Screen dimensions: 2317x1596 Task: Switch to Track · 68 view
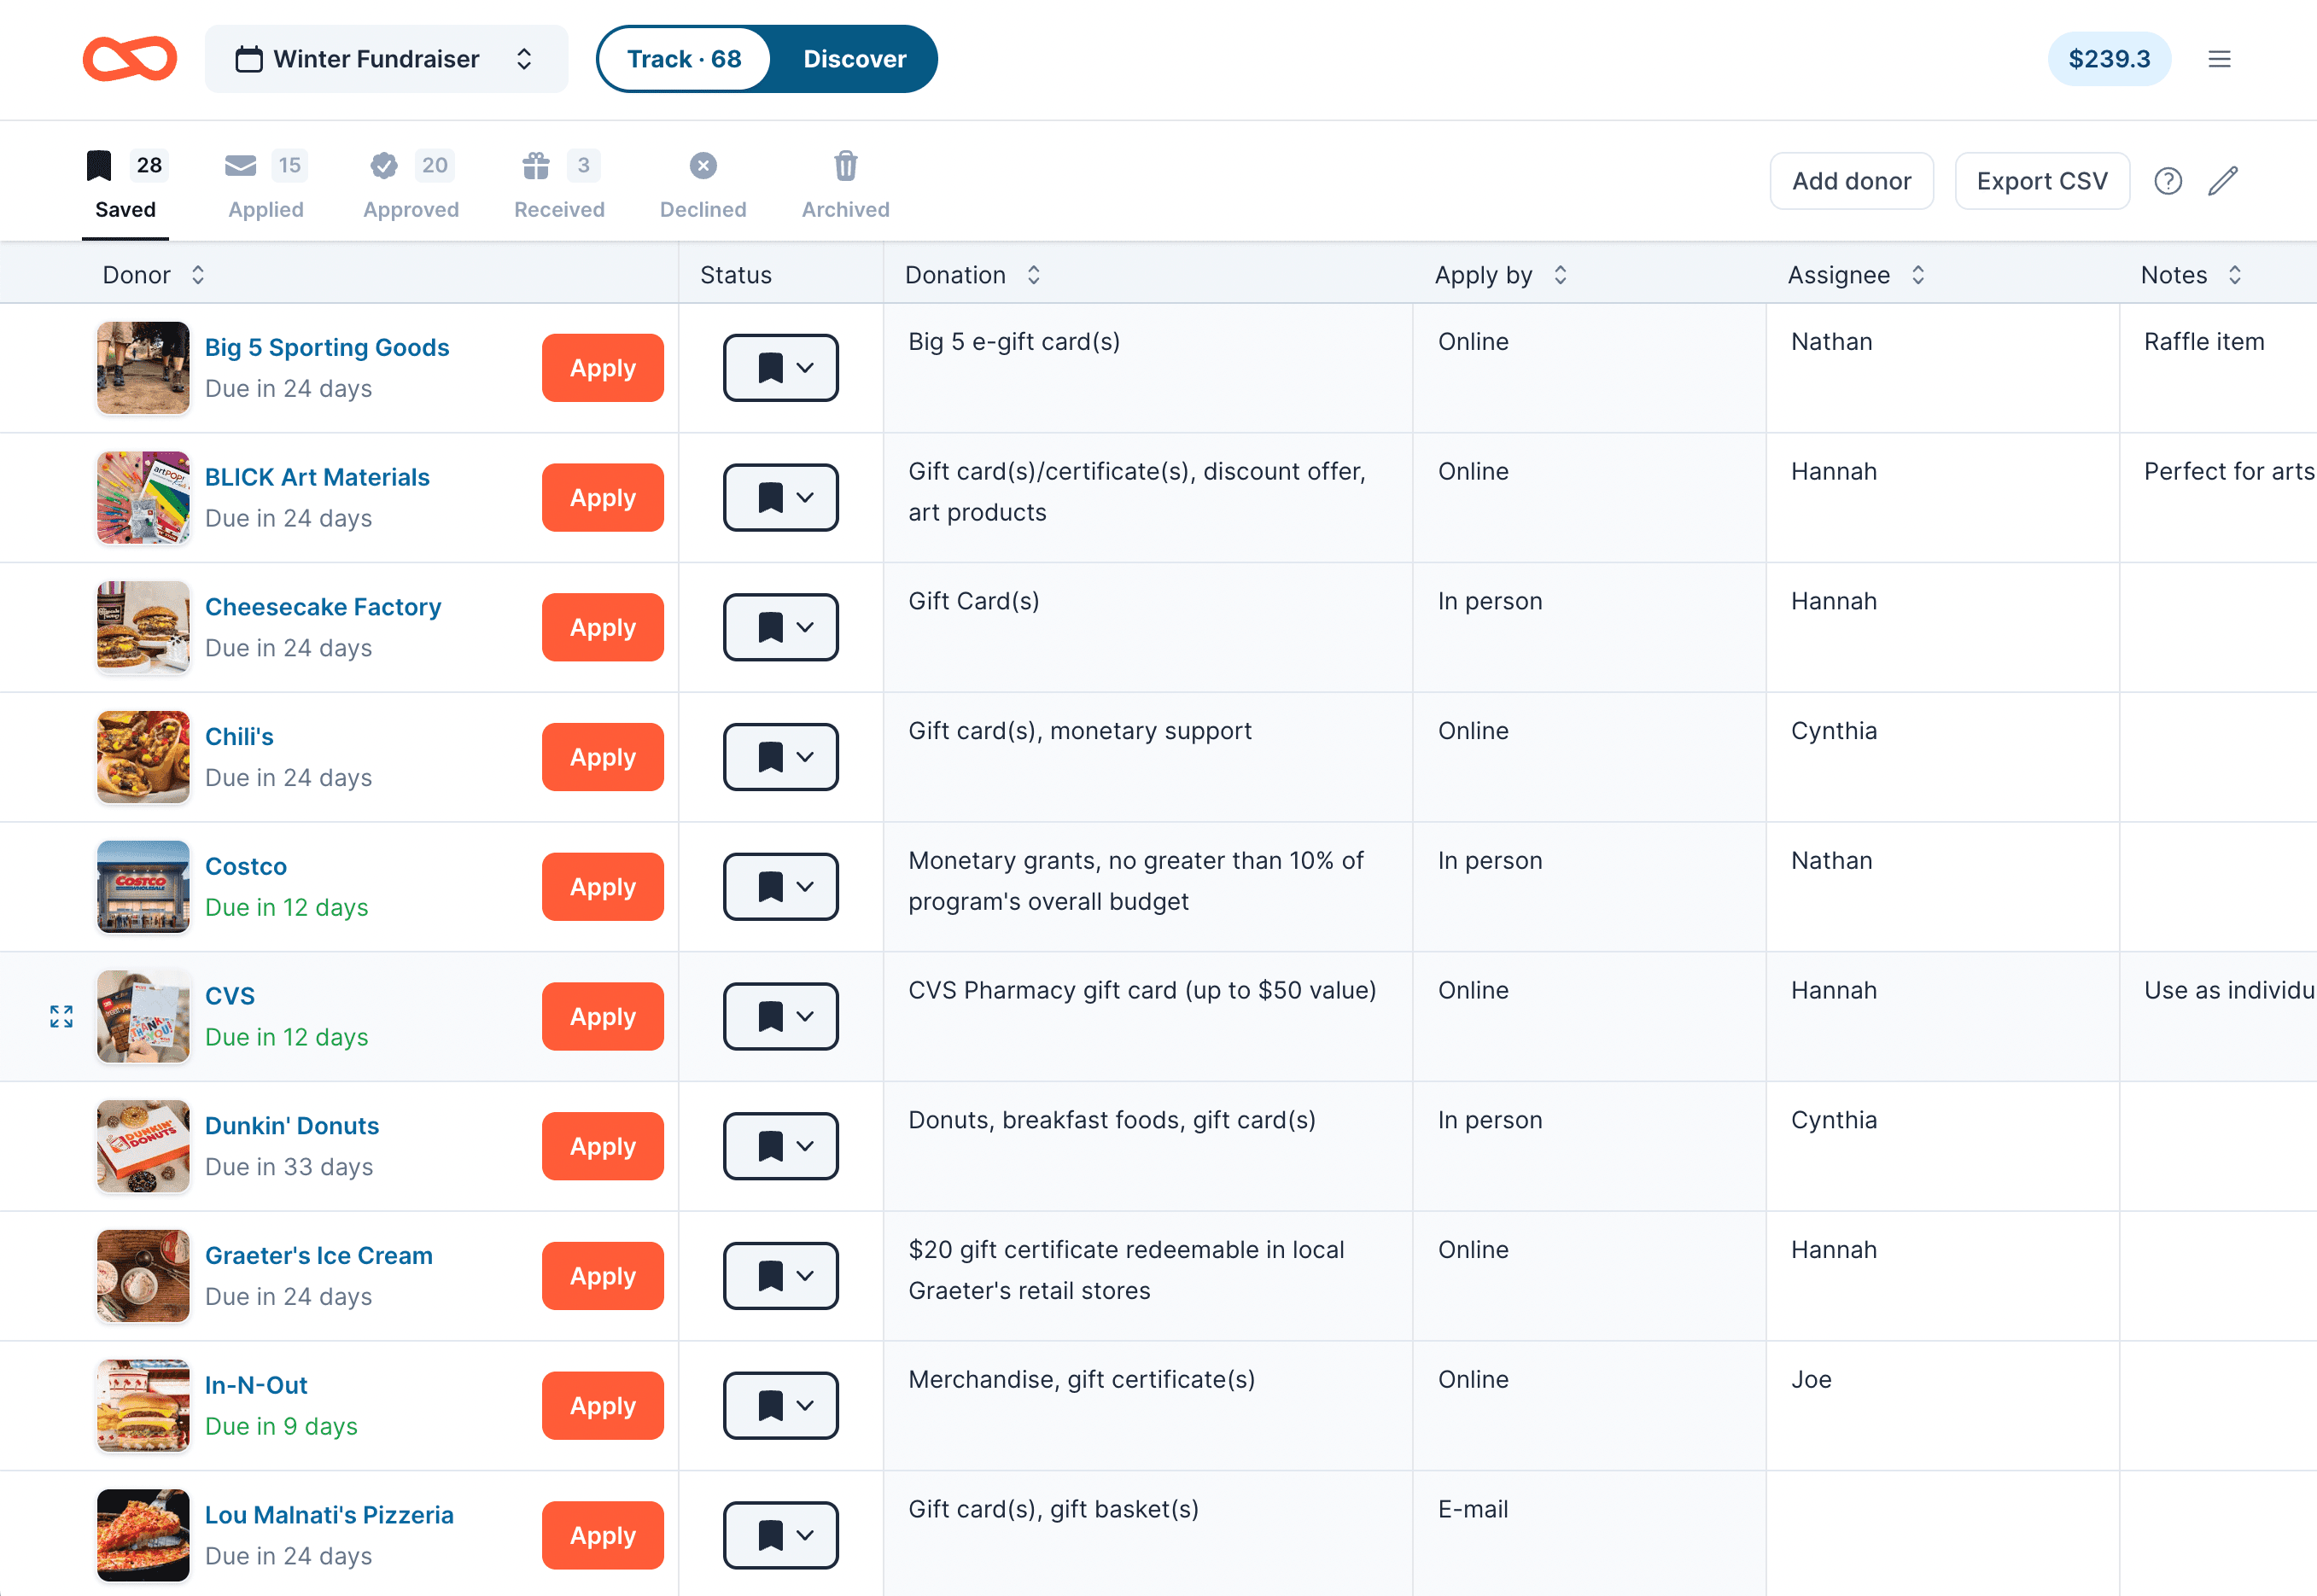[684, 59]
